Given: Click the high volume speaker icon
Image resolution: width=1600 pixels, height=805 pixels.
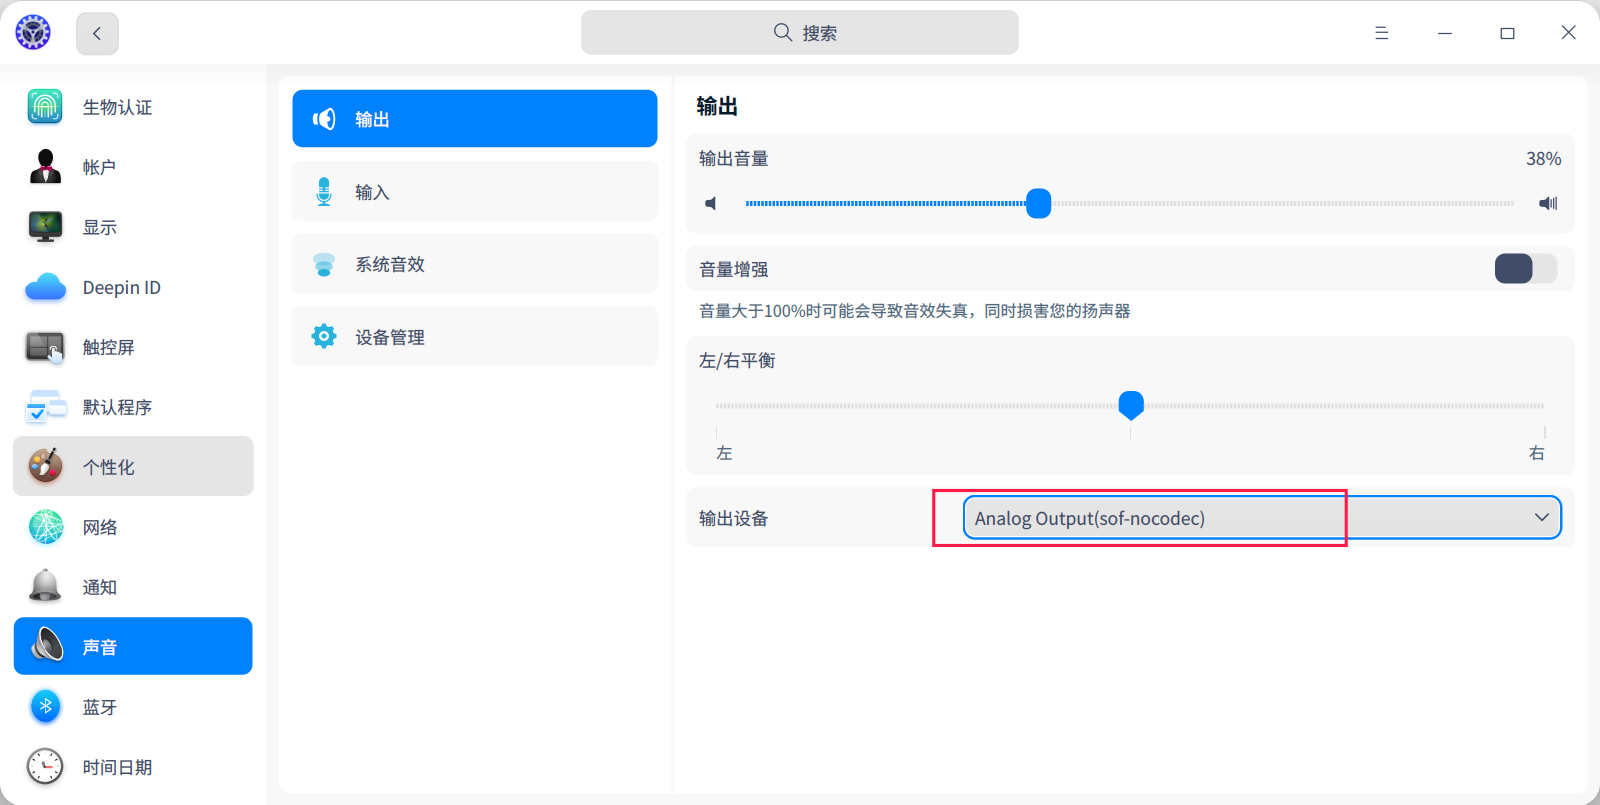Looking at the screenshot, I should coord(1549,204).
